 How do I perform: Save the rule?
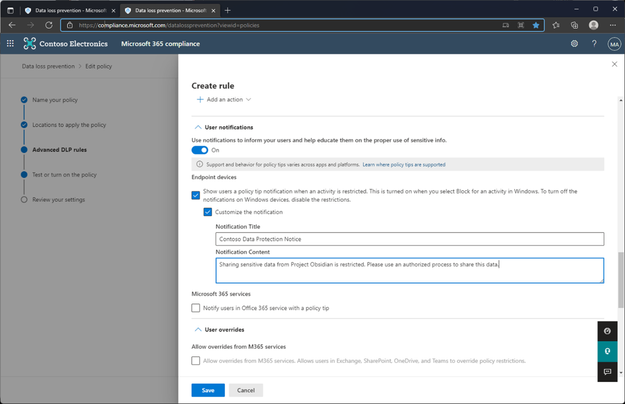coord(208,390)
